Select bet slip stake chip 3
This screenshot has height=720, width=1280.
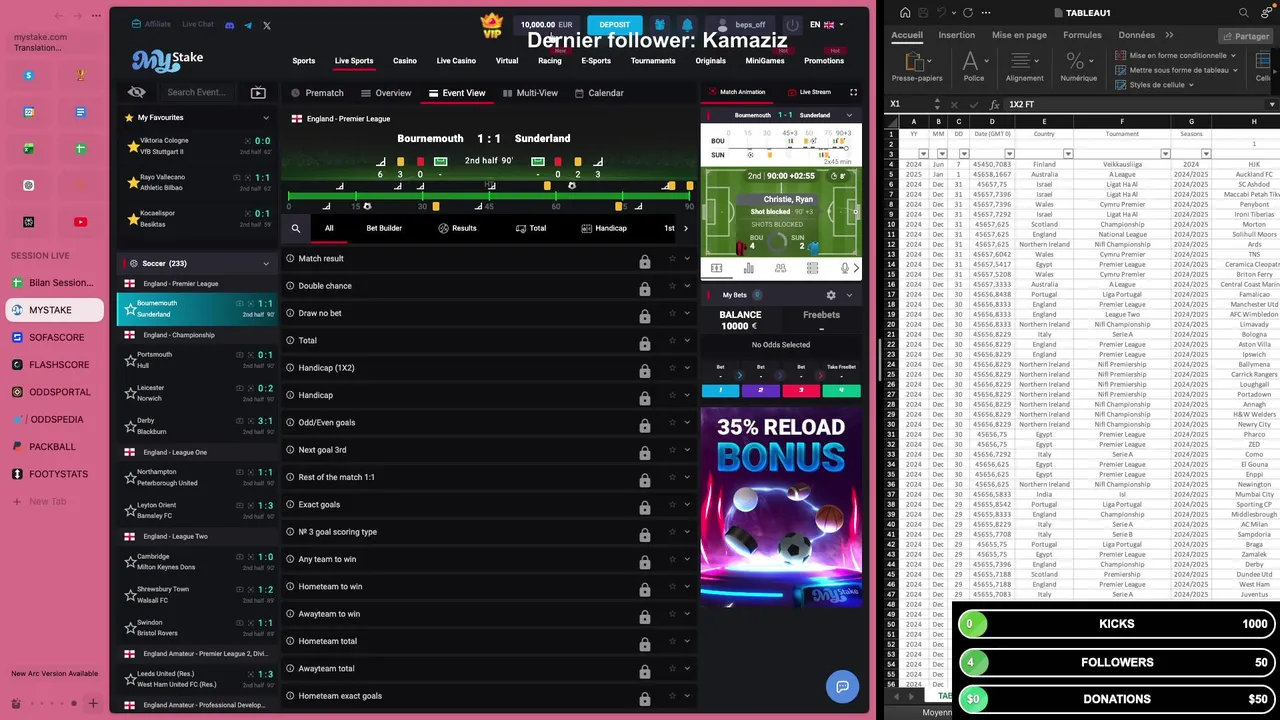801,390
